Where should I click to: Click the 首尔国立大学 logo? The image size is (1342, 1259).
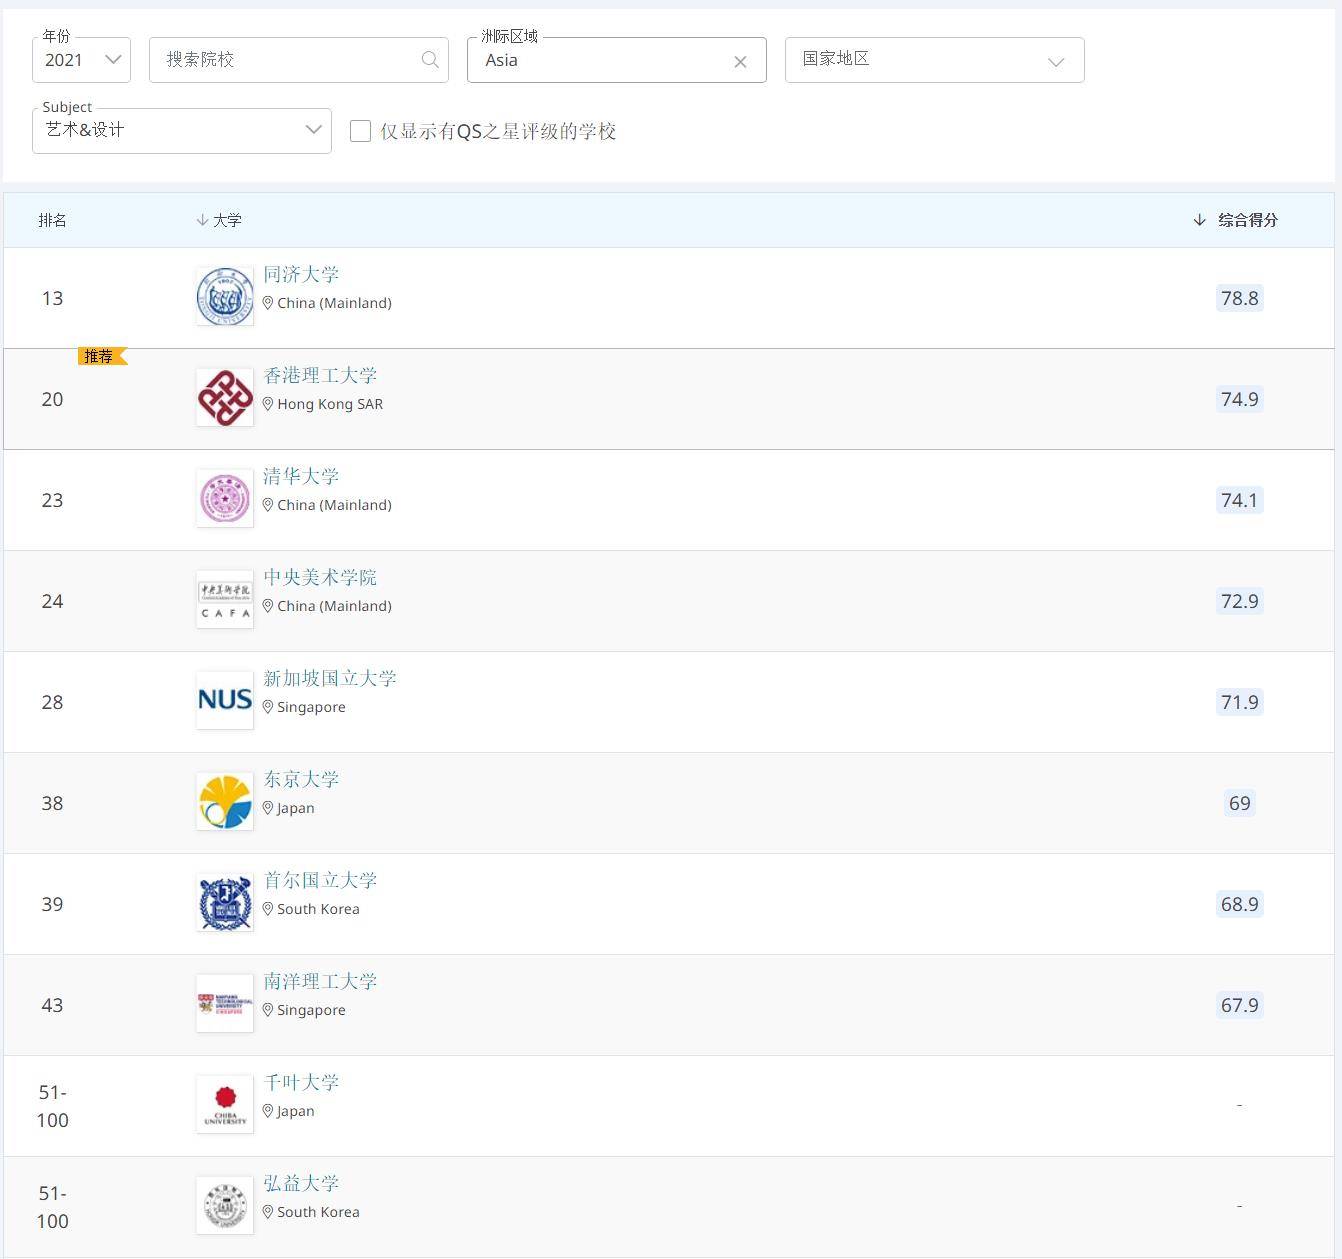(225, 902)
